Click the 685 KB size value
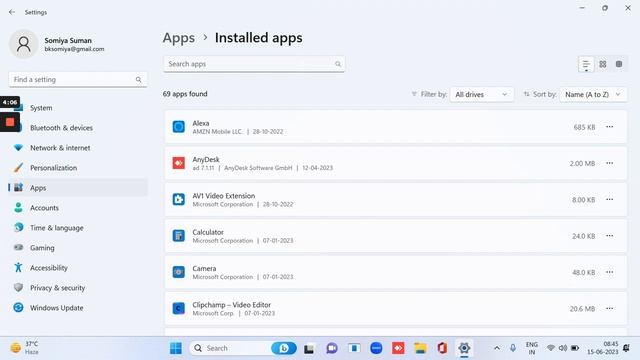The width and height of the screenshot is (640, 360). point(584,127)
